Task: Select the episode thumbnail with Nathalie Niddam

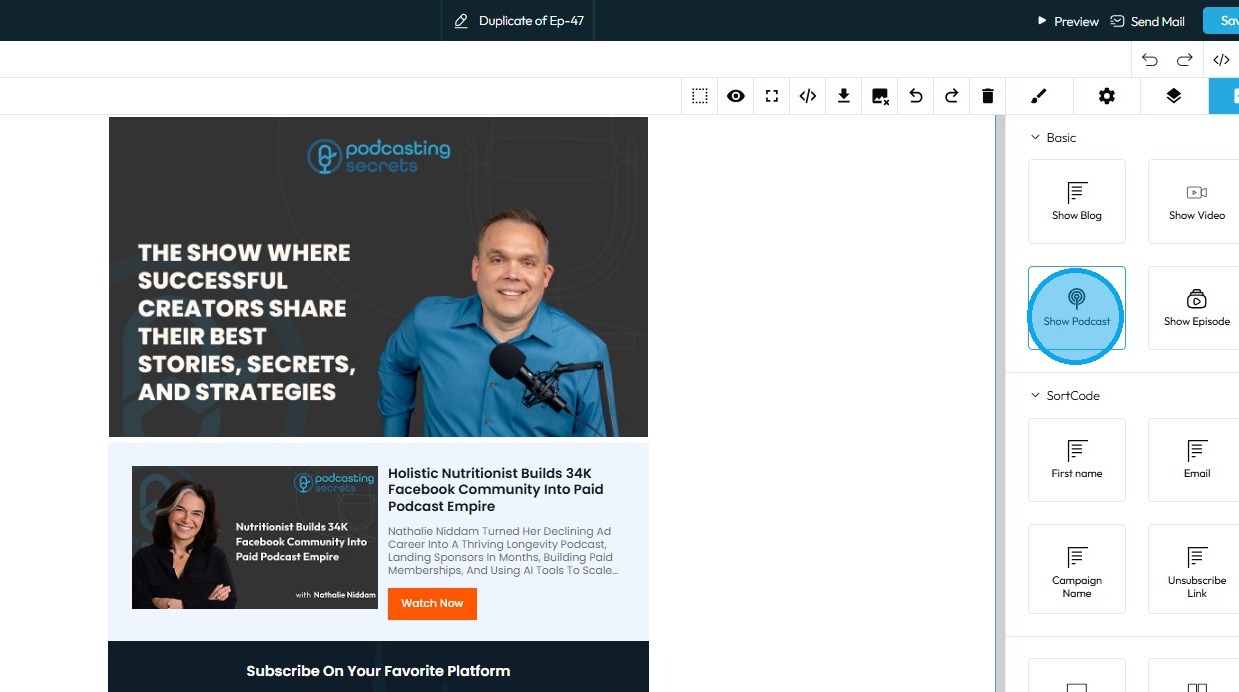Action: [x=255, y=537]
